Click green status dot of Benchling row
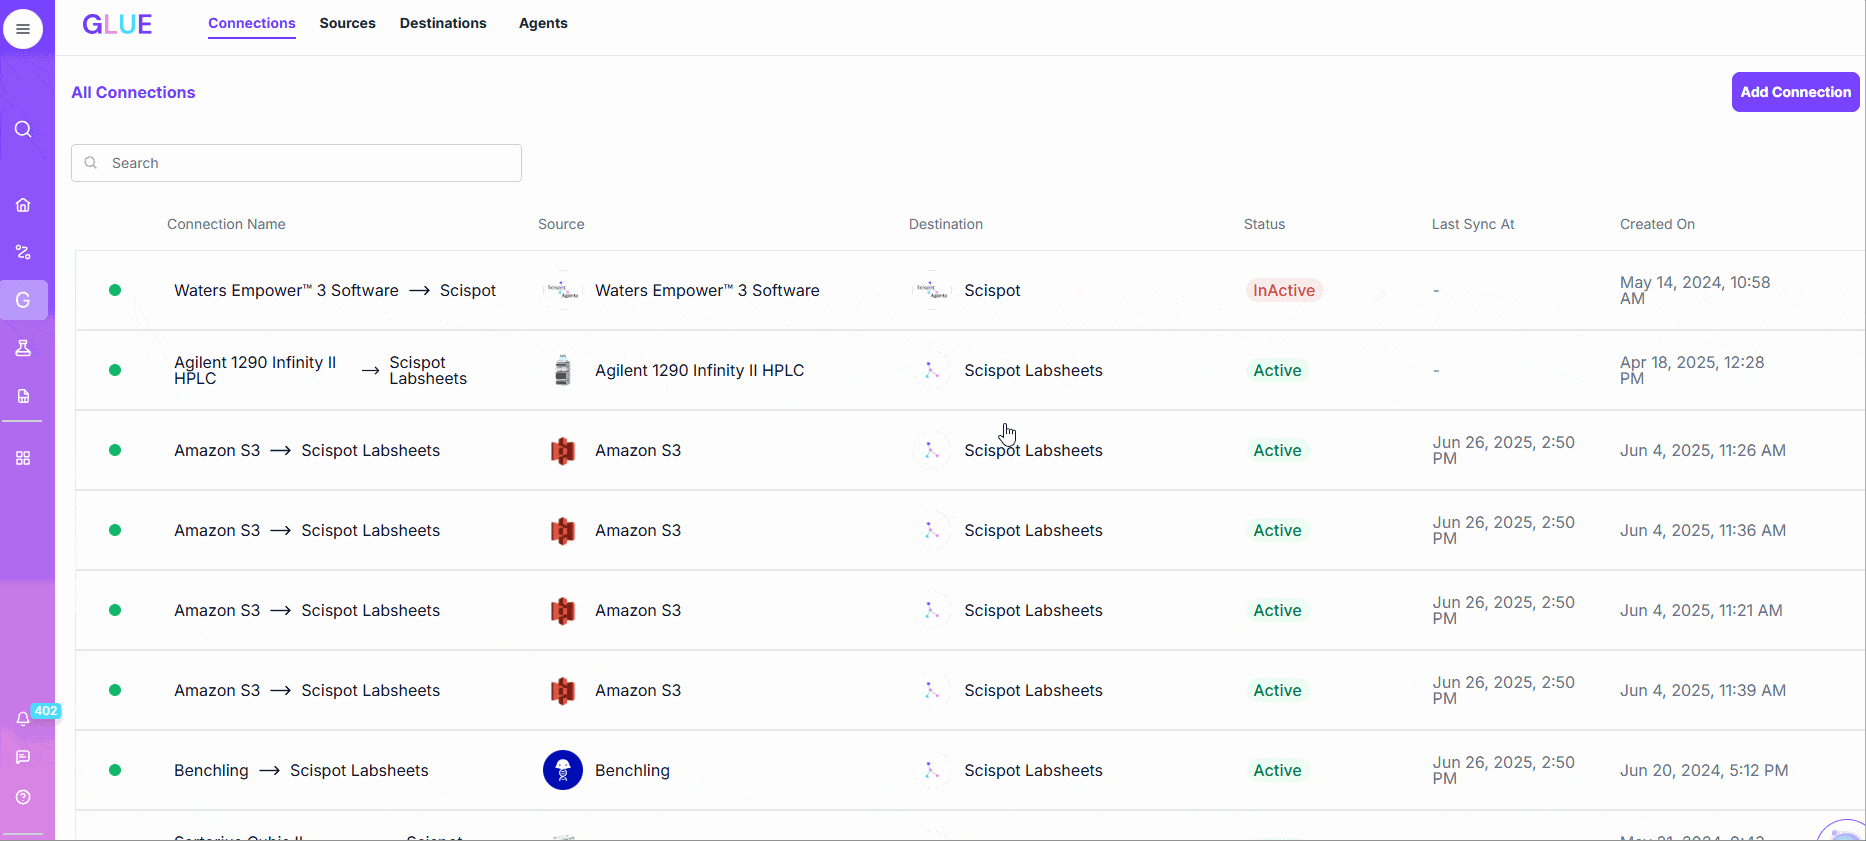 pyautogui.click(x=115, y=770)
